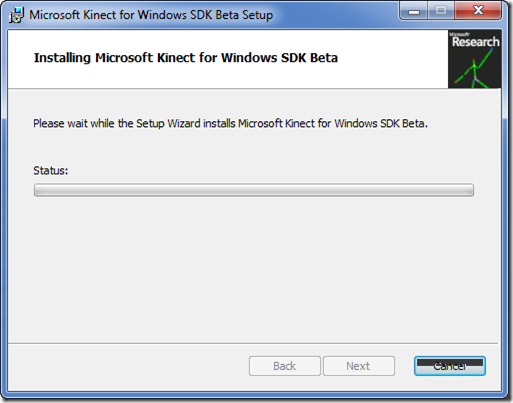Click the disabled Next button
The image size is (513, 403).
click(x=359, y=366)
